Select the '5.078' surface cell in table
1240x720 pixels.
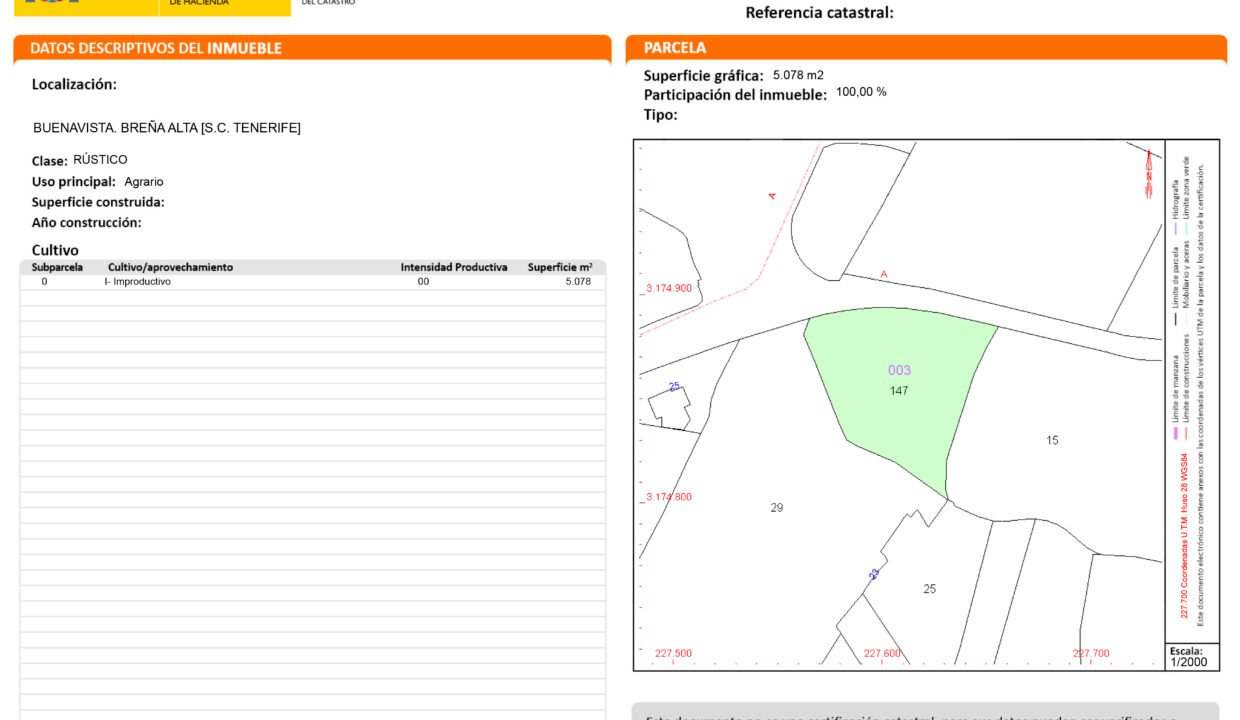coord(578,282)
